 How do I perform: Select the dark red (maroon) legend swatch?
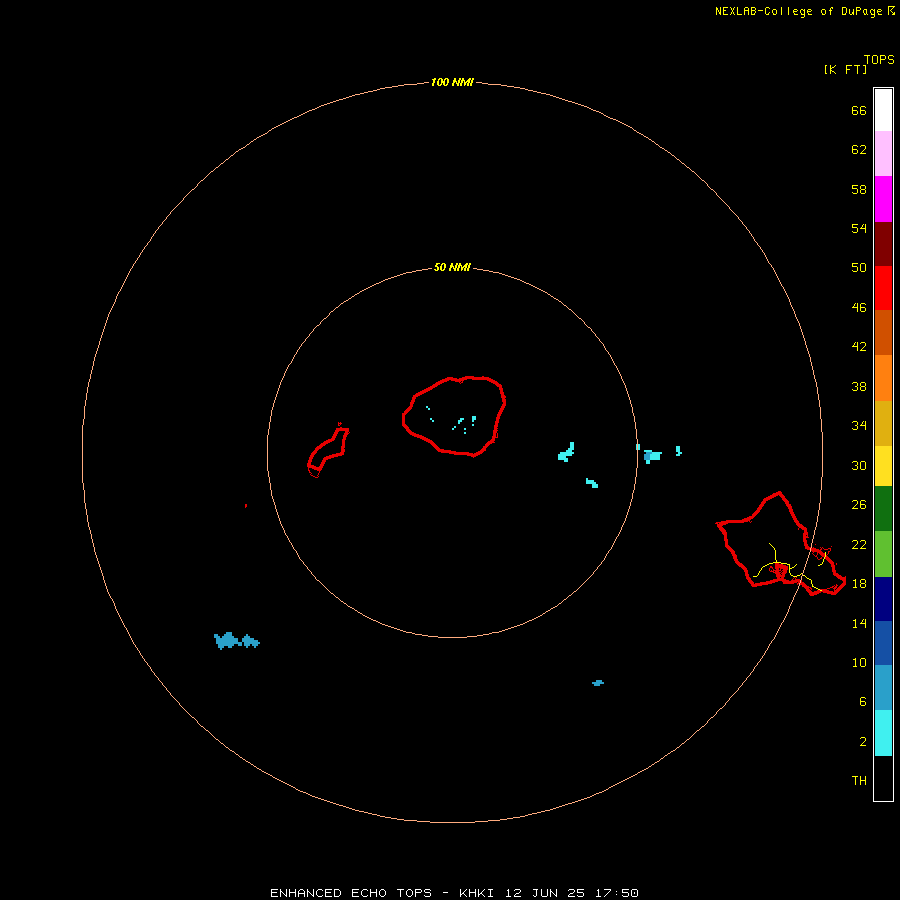point(883,244)
